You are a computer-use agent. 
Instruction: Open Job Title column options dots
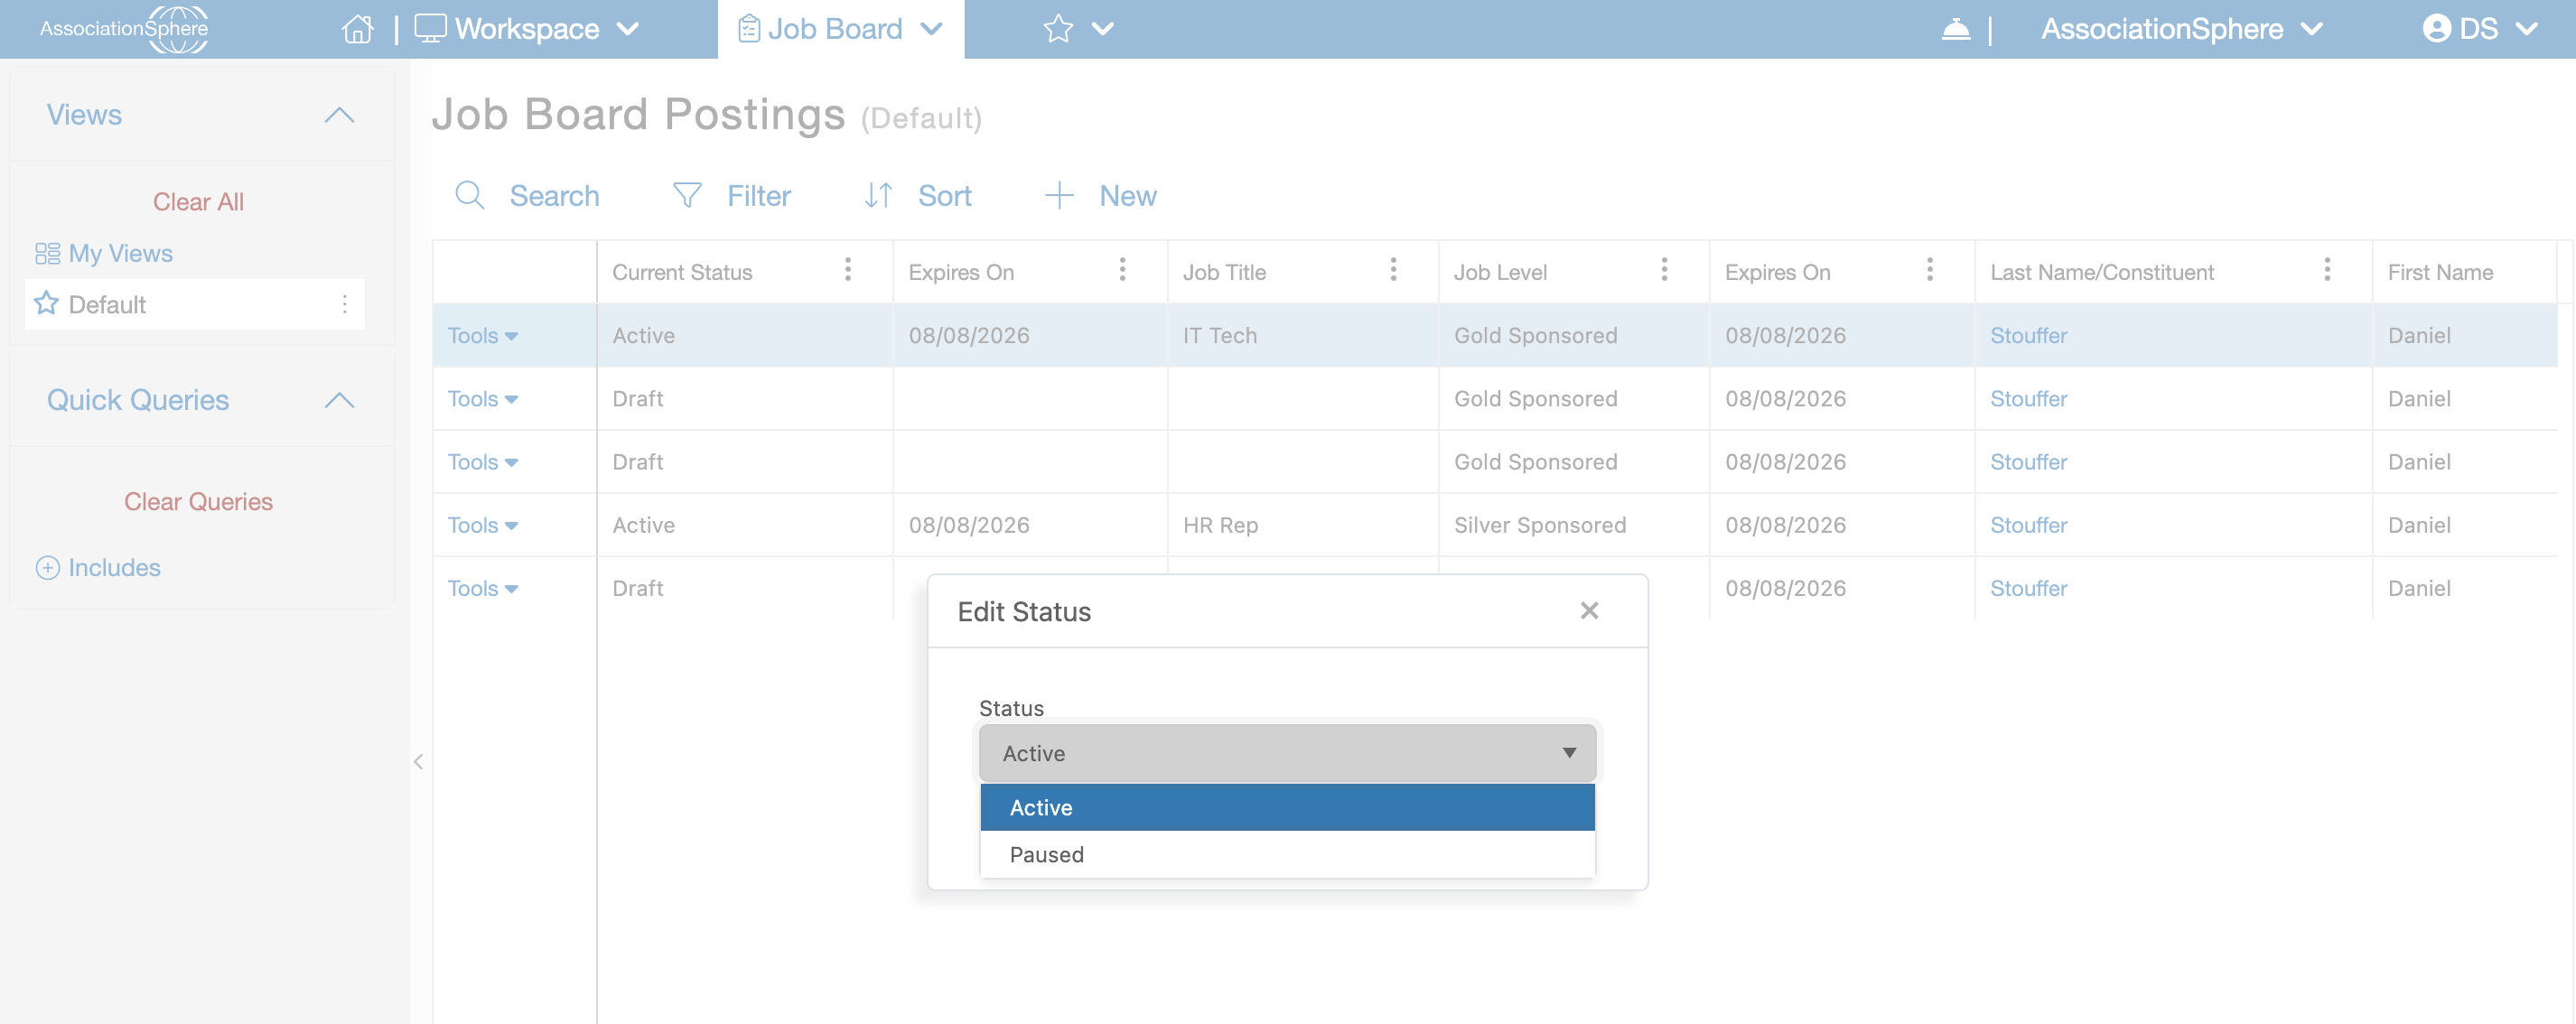point(1393,270)
